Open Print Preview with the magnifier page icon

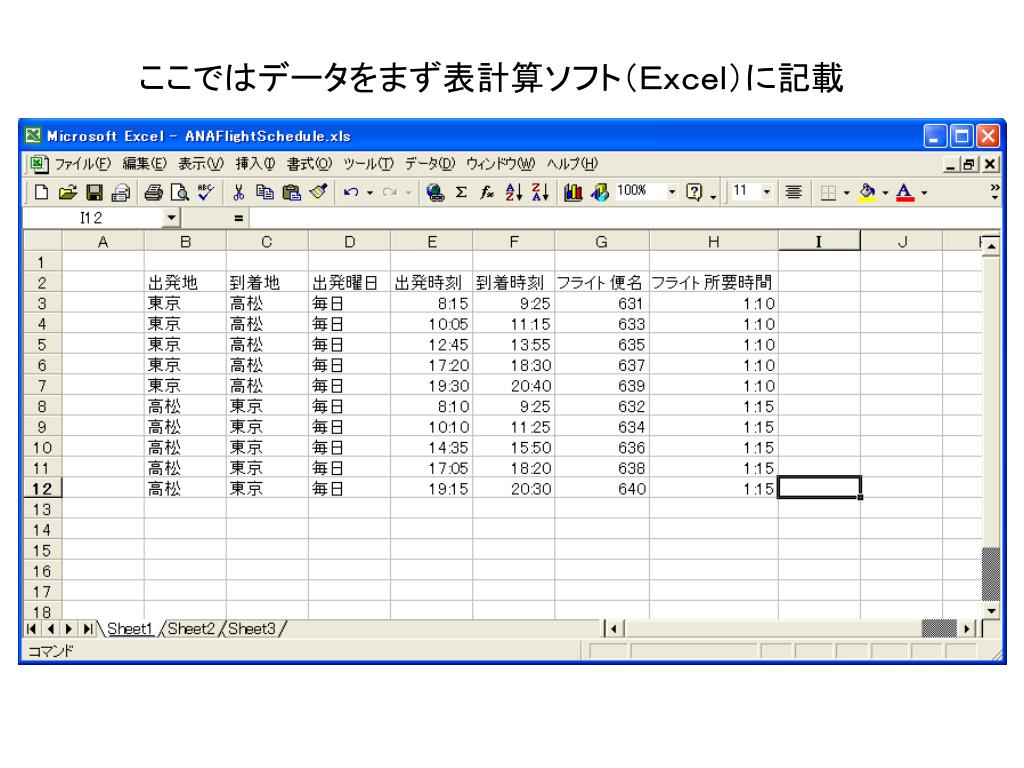pyautogui.click(x=180, y=192)
